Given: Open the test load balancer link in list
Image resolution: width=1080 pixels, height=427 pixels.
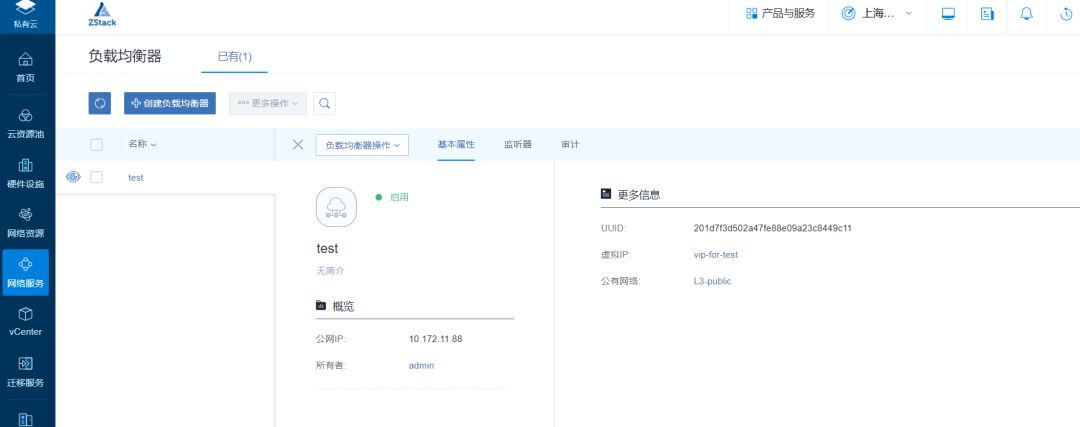Looking at the screenshot, I should pos(136,177).
